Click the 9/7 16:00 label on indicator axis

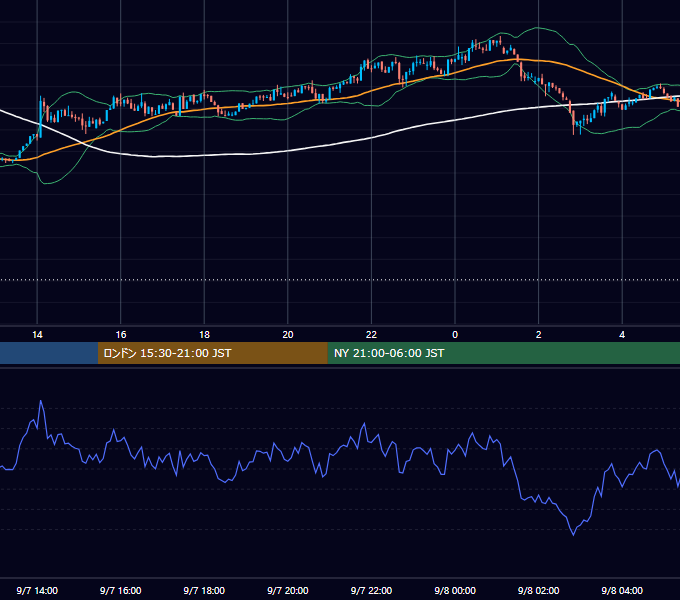121,590
